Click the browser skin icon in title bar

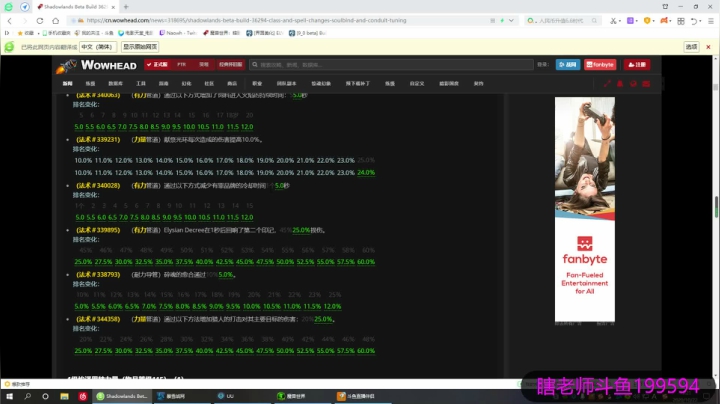tap(665, 6)
